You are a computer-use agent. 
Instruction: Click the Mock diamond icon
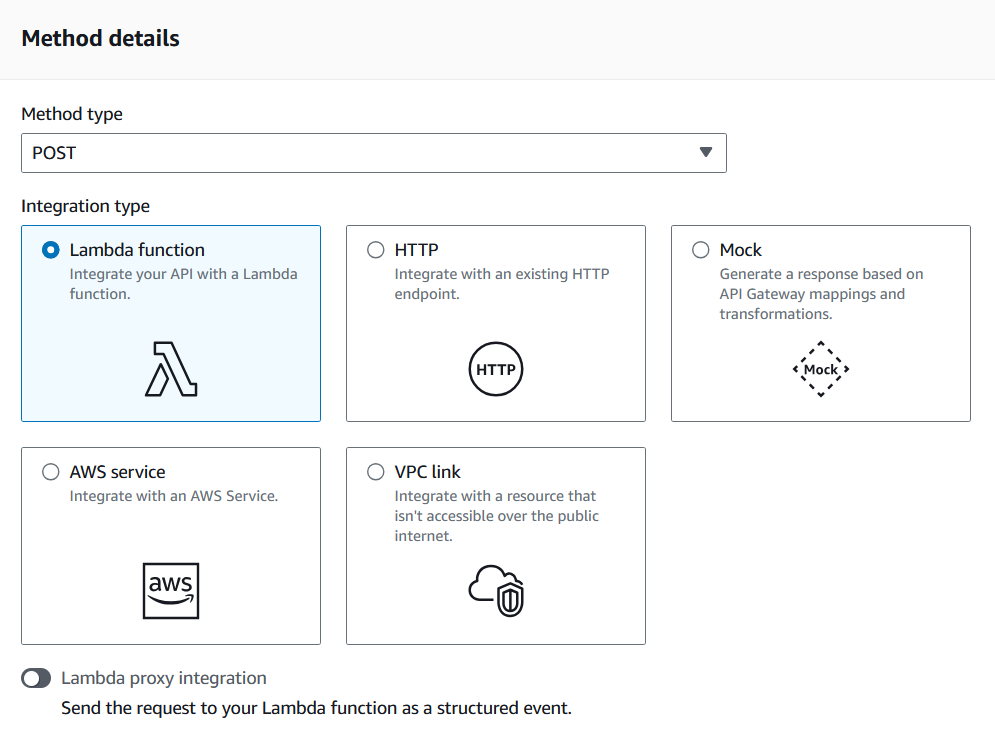tap(821, 369)
